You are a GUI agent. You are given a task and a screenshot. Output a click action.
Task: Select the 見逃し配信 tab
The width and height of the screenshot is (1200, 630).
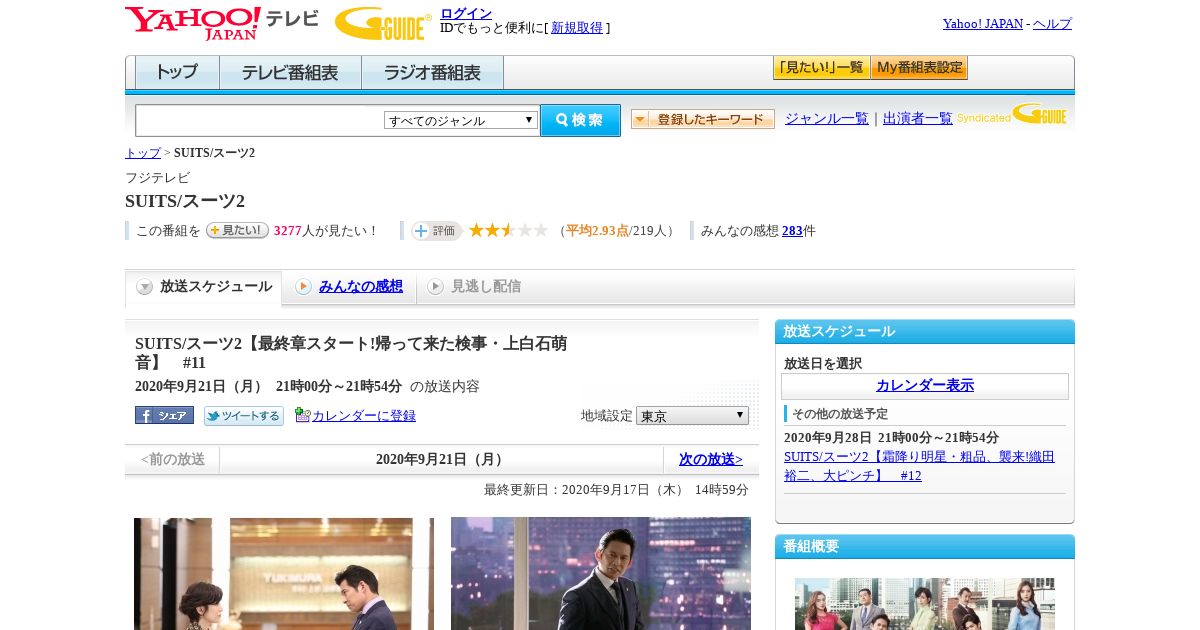point(474,287)
